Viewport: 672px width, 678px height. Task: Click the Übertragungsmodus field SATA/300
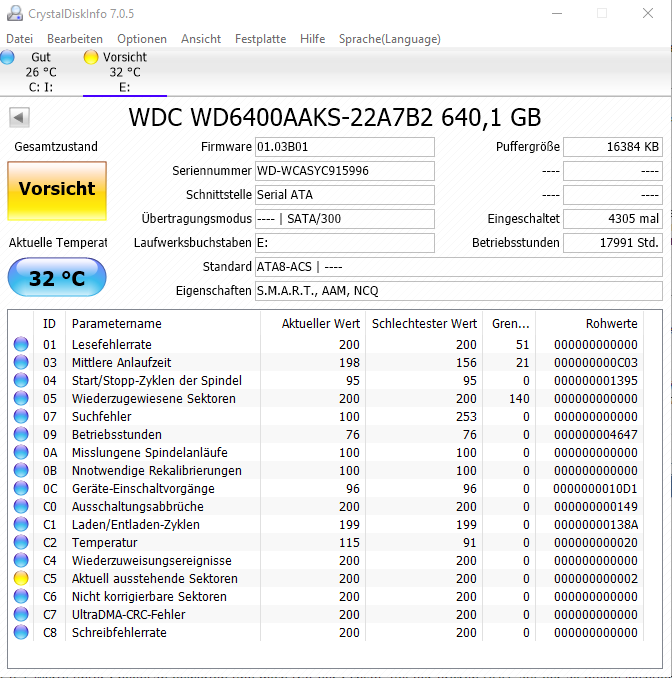click(x=345, y=219)
